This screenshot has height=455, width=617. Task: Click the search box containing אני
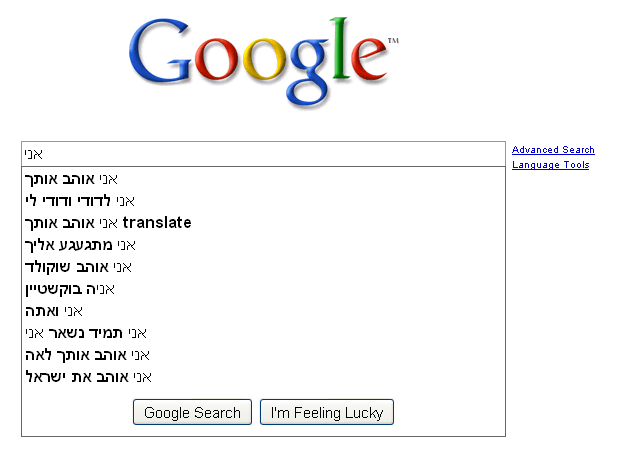click(263, 153)
